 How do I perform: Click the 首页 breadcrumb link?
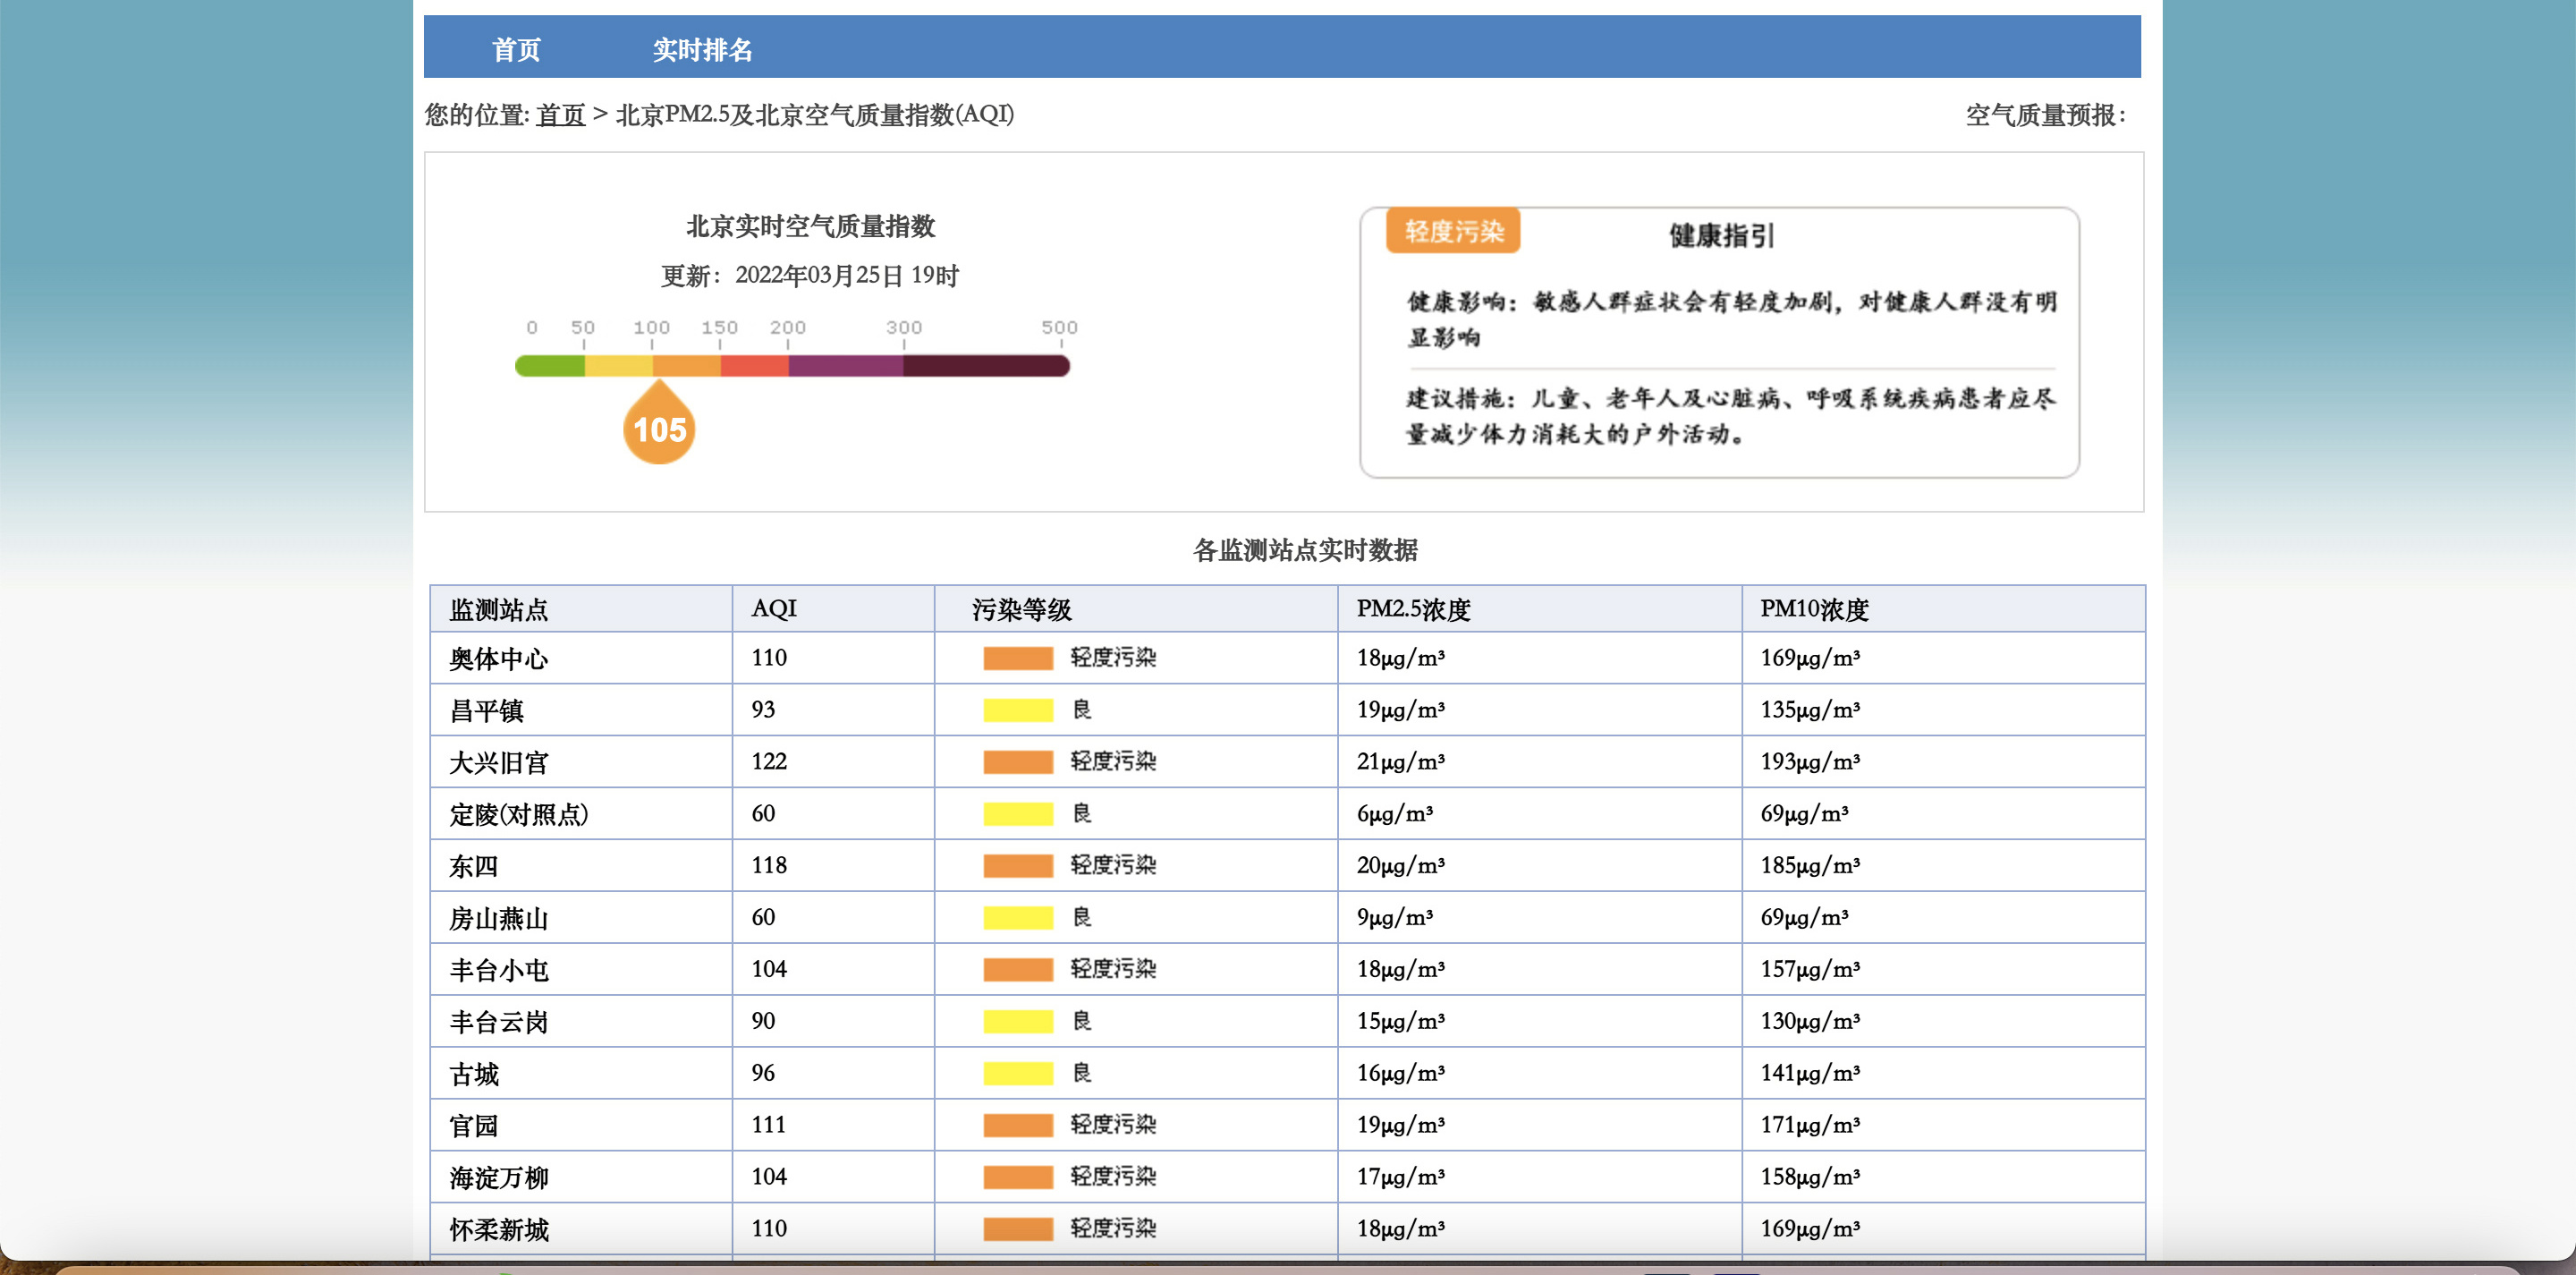[560, 115]
